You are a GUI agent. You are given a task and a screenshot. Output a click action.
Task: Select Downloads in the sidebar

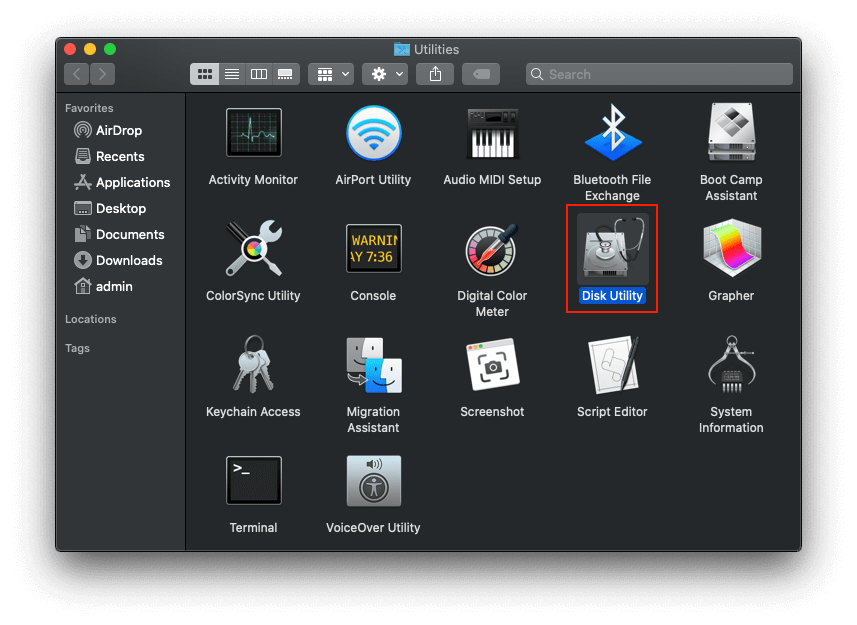click(122, 260)
